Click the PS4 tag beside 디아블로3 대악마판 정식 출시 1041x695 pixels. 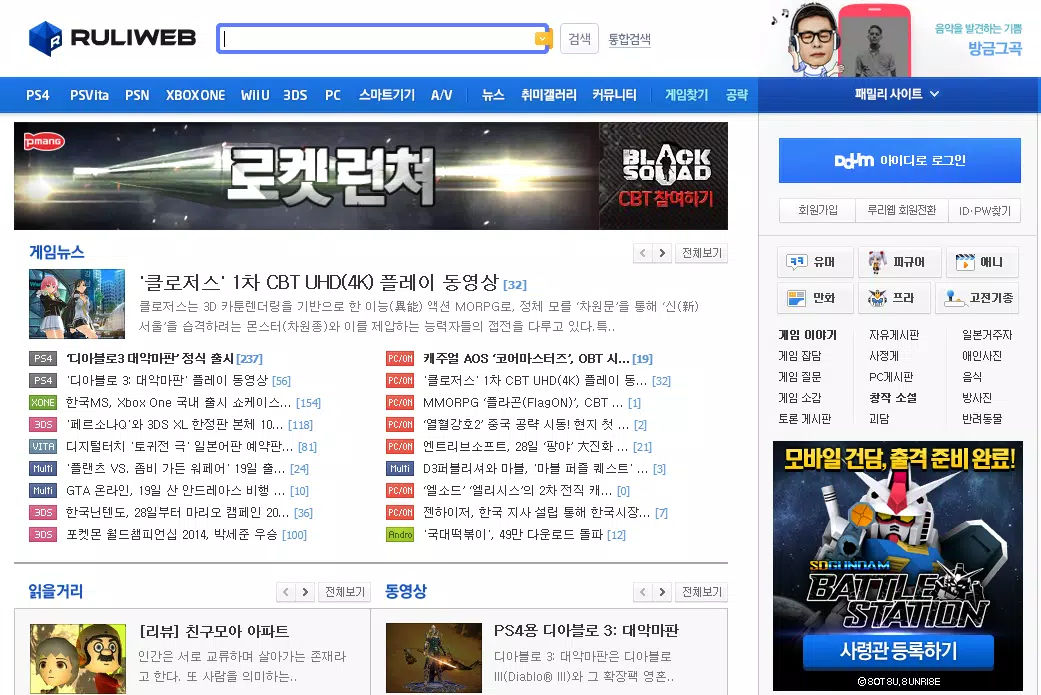pyautogui.click(x=42, y=358)
